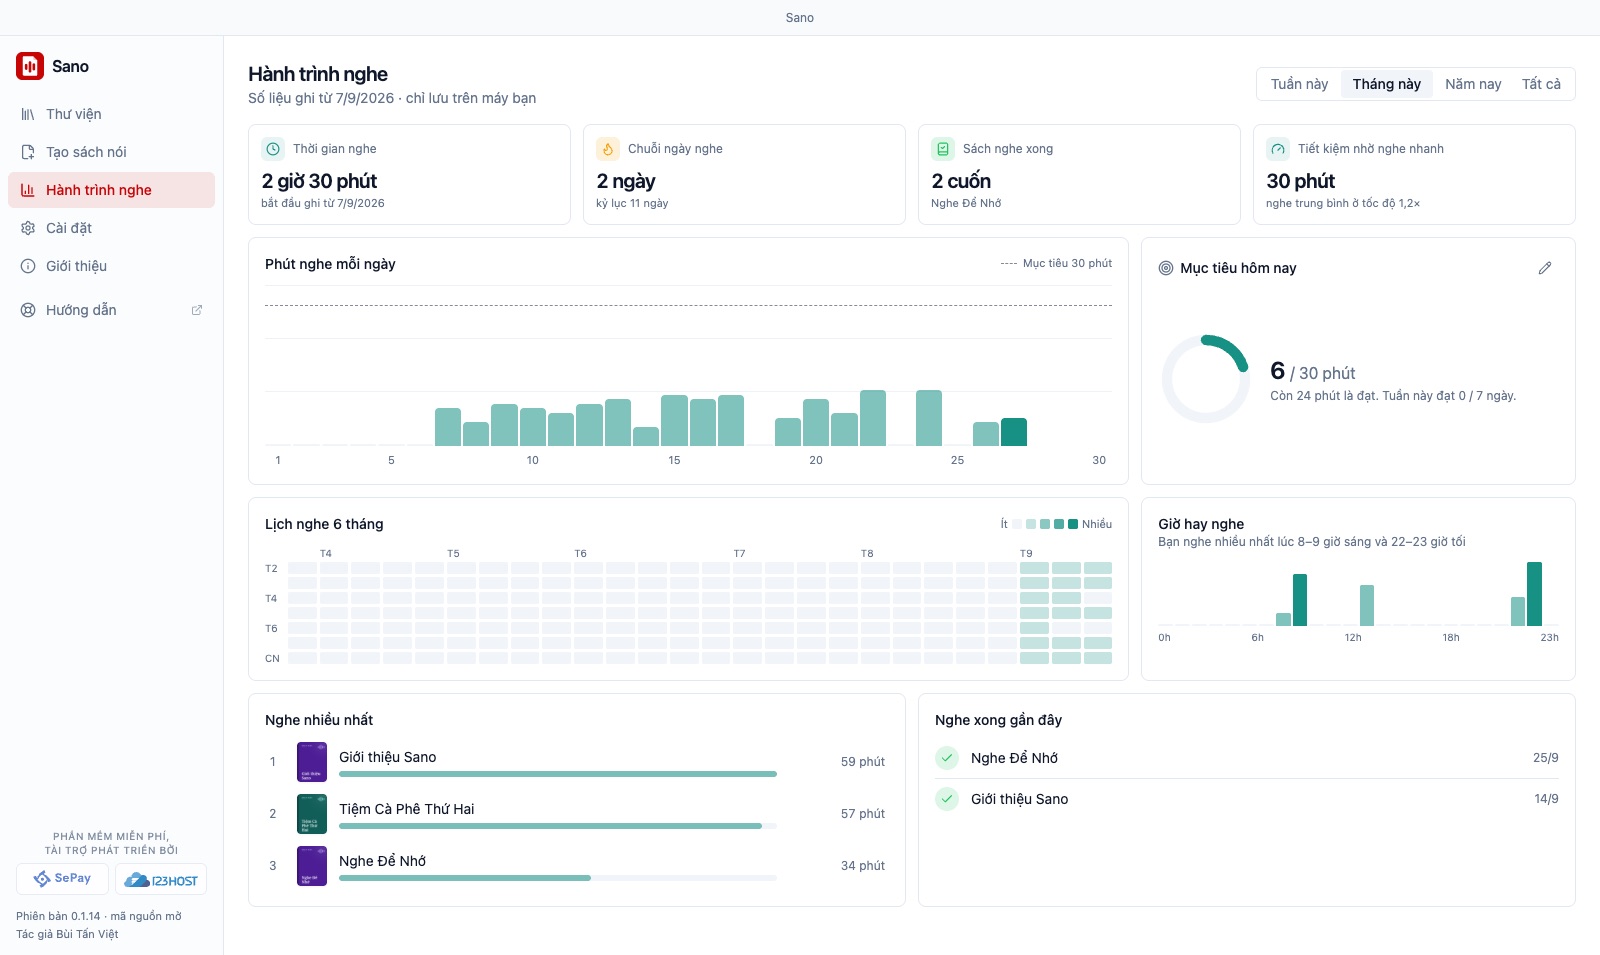The width and height of the screenshot is (1600, 955).
Task: Click the Hành trình nghe chart icon
Action: (x=28, y=190)
